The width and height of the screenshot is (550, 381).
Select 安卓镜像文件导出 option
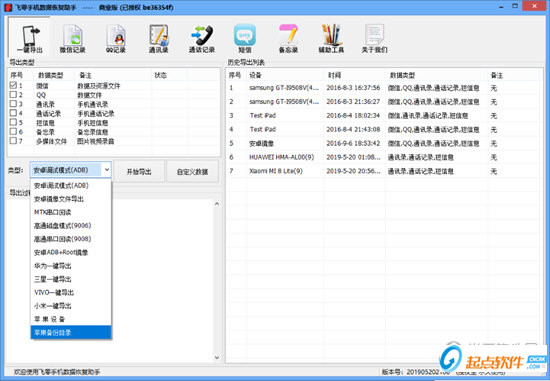click(x=71, y=199)
